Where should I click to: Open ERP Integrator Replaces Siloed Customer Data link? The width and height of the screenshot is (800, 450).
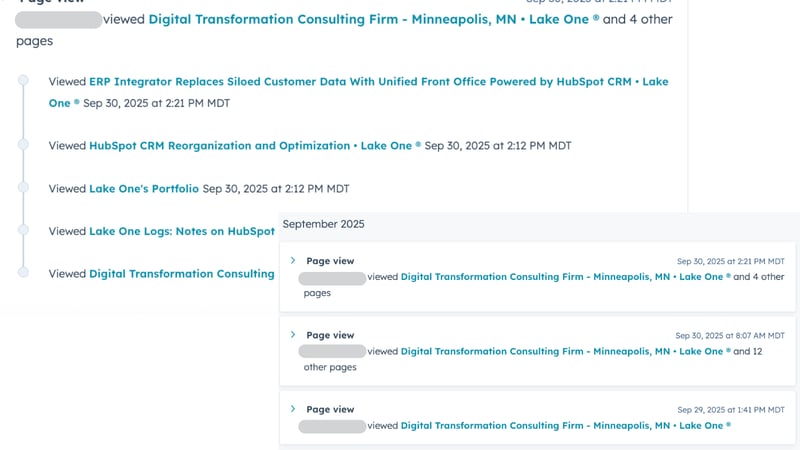click(379, 82)
